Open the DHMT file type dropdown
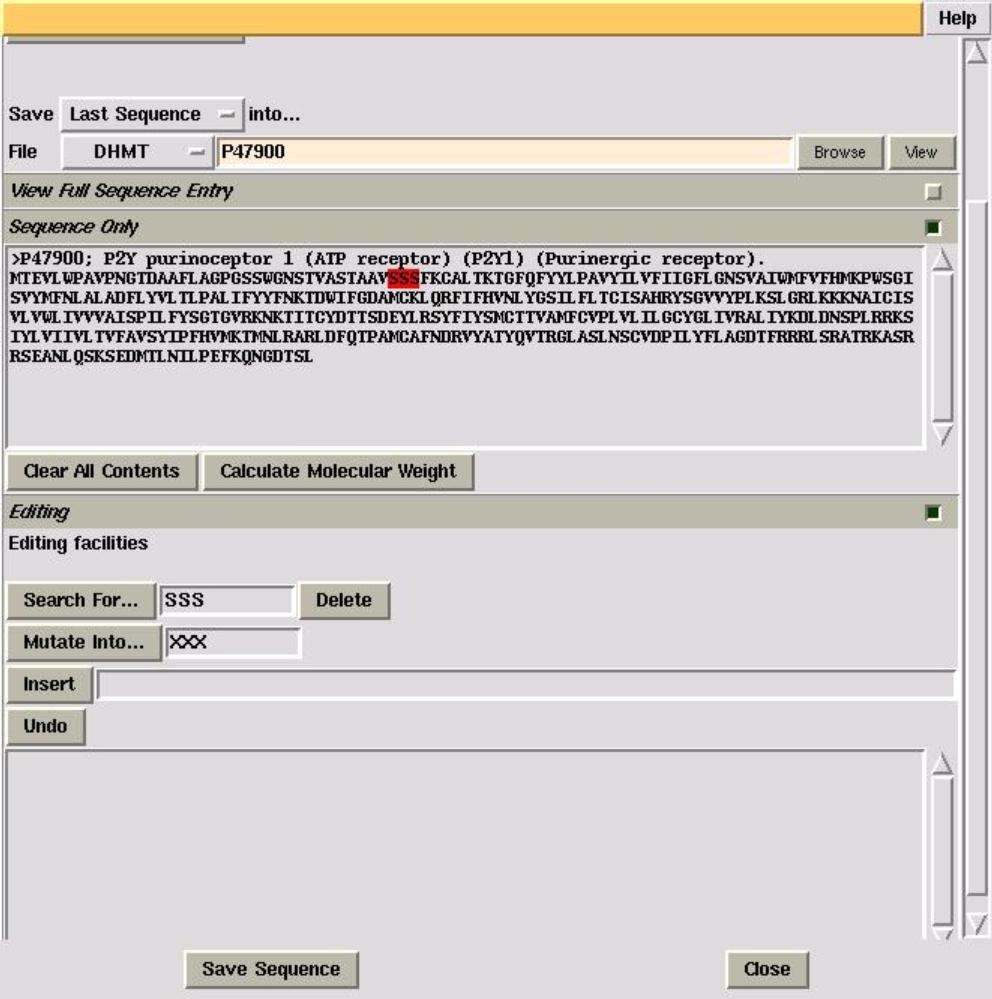Screen dimensions: 992x999 point(137,153)
